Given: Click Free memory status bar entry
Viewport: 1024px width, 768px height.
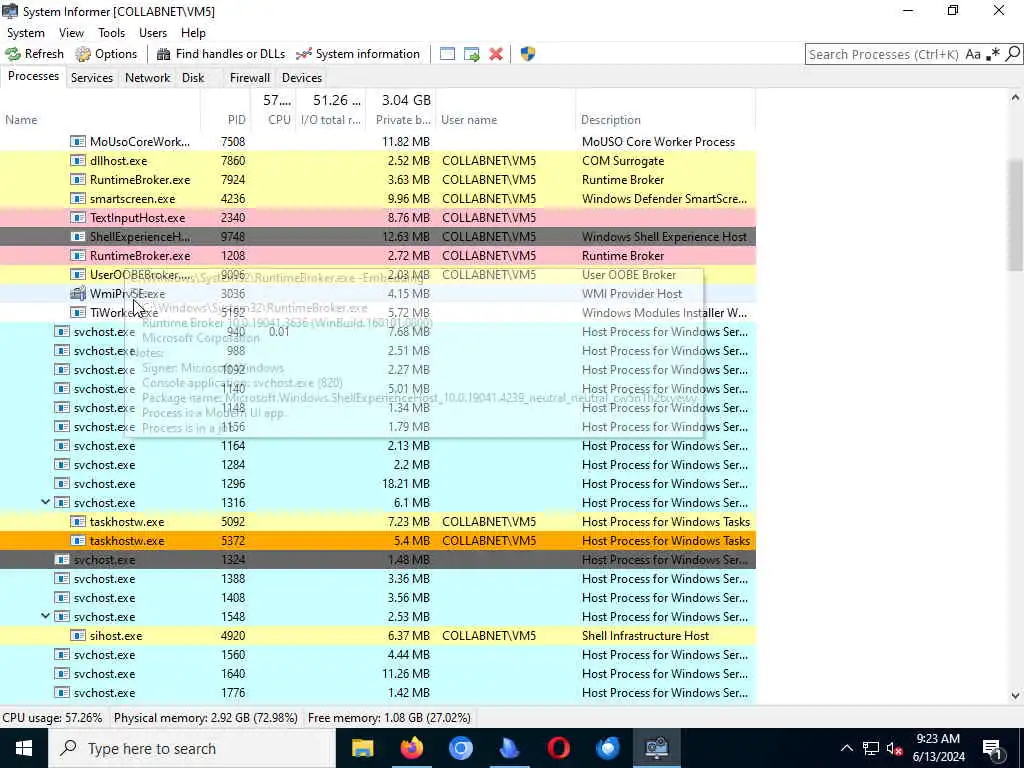Looking at the screenshot, I should click(x=389, y=718).
